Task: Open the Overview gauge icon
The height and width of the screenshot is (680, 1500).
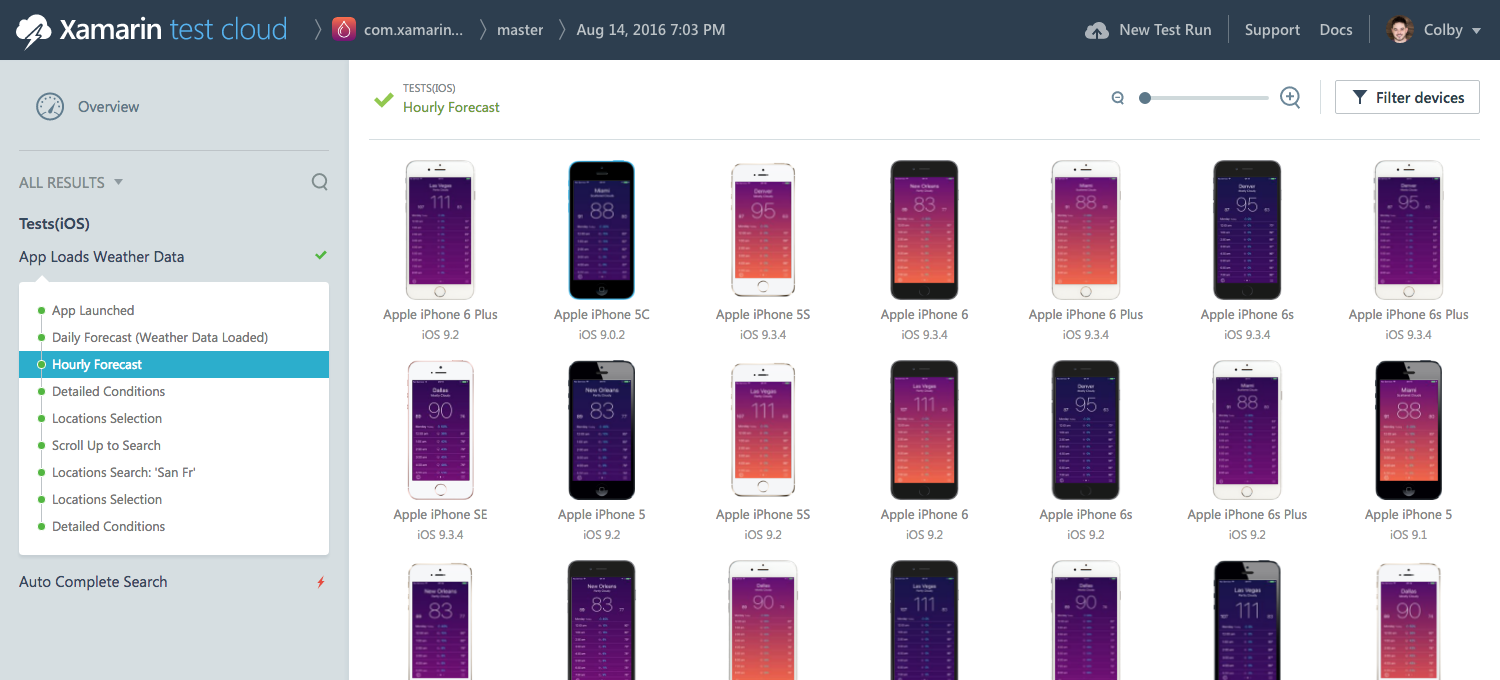Action: pos(50,107)
